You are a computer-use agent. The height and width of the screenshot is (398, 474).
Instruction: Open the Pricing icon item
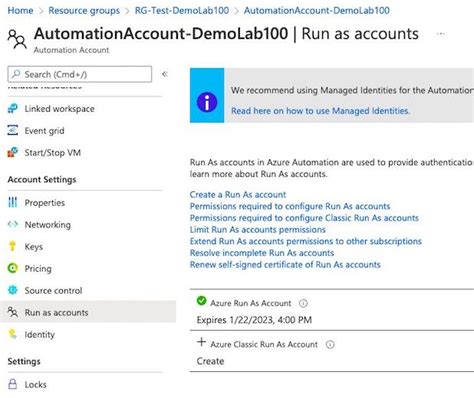tap(13, 268)
